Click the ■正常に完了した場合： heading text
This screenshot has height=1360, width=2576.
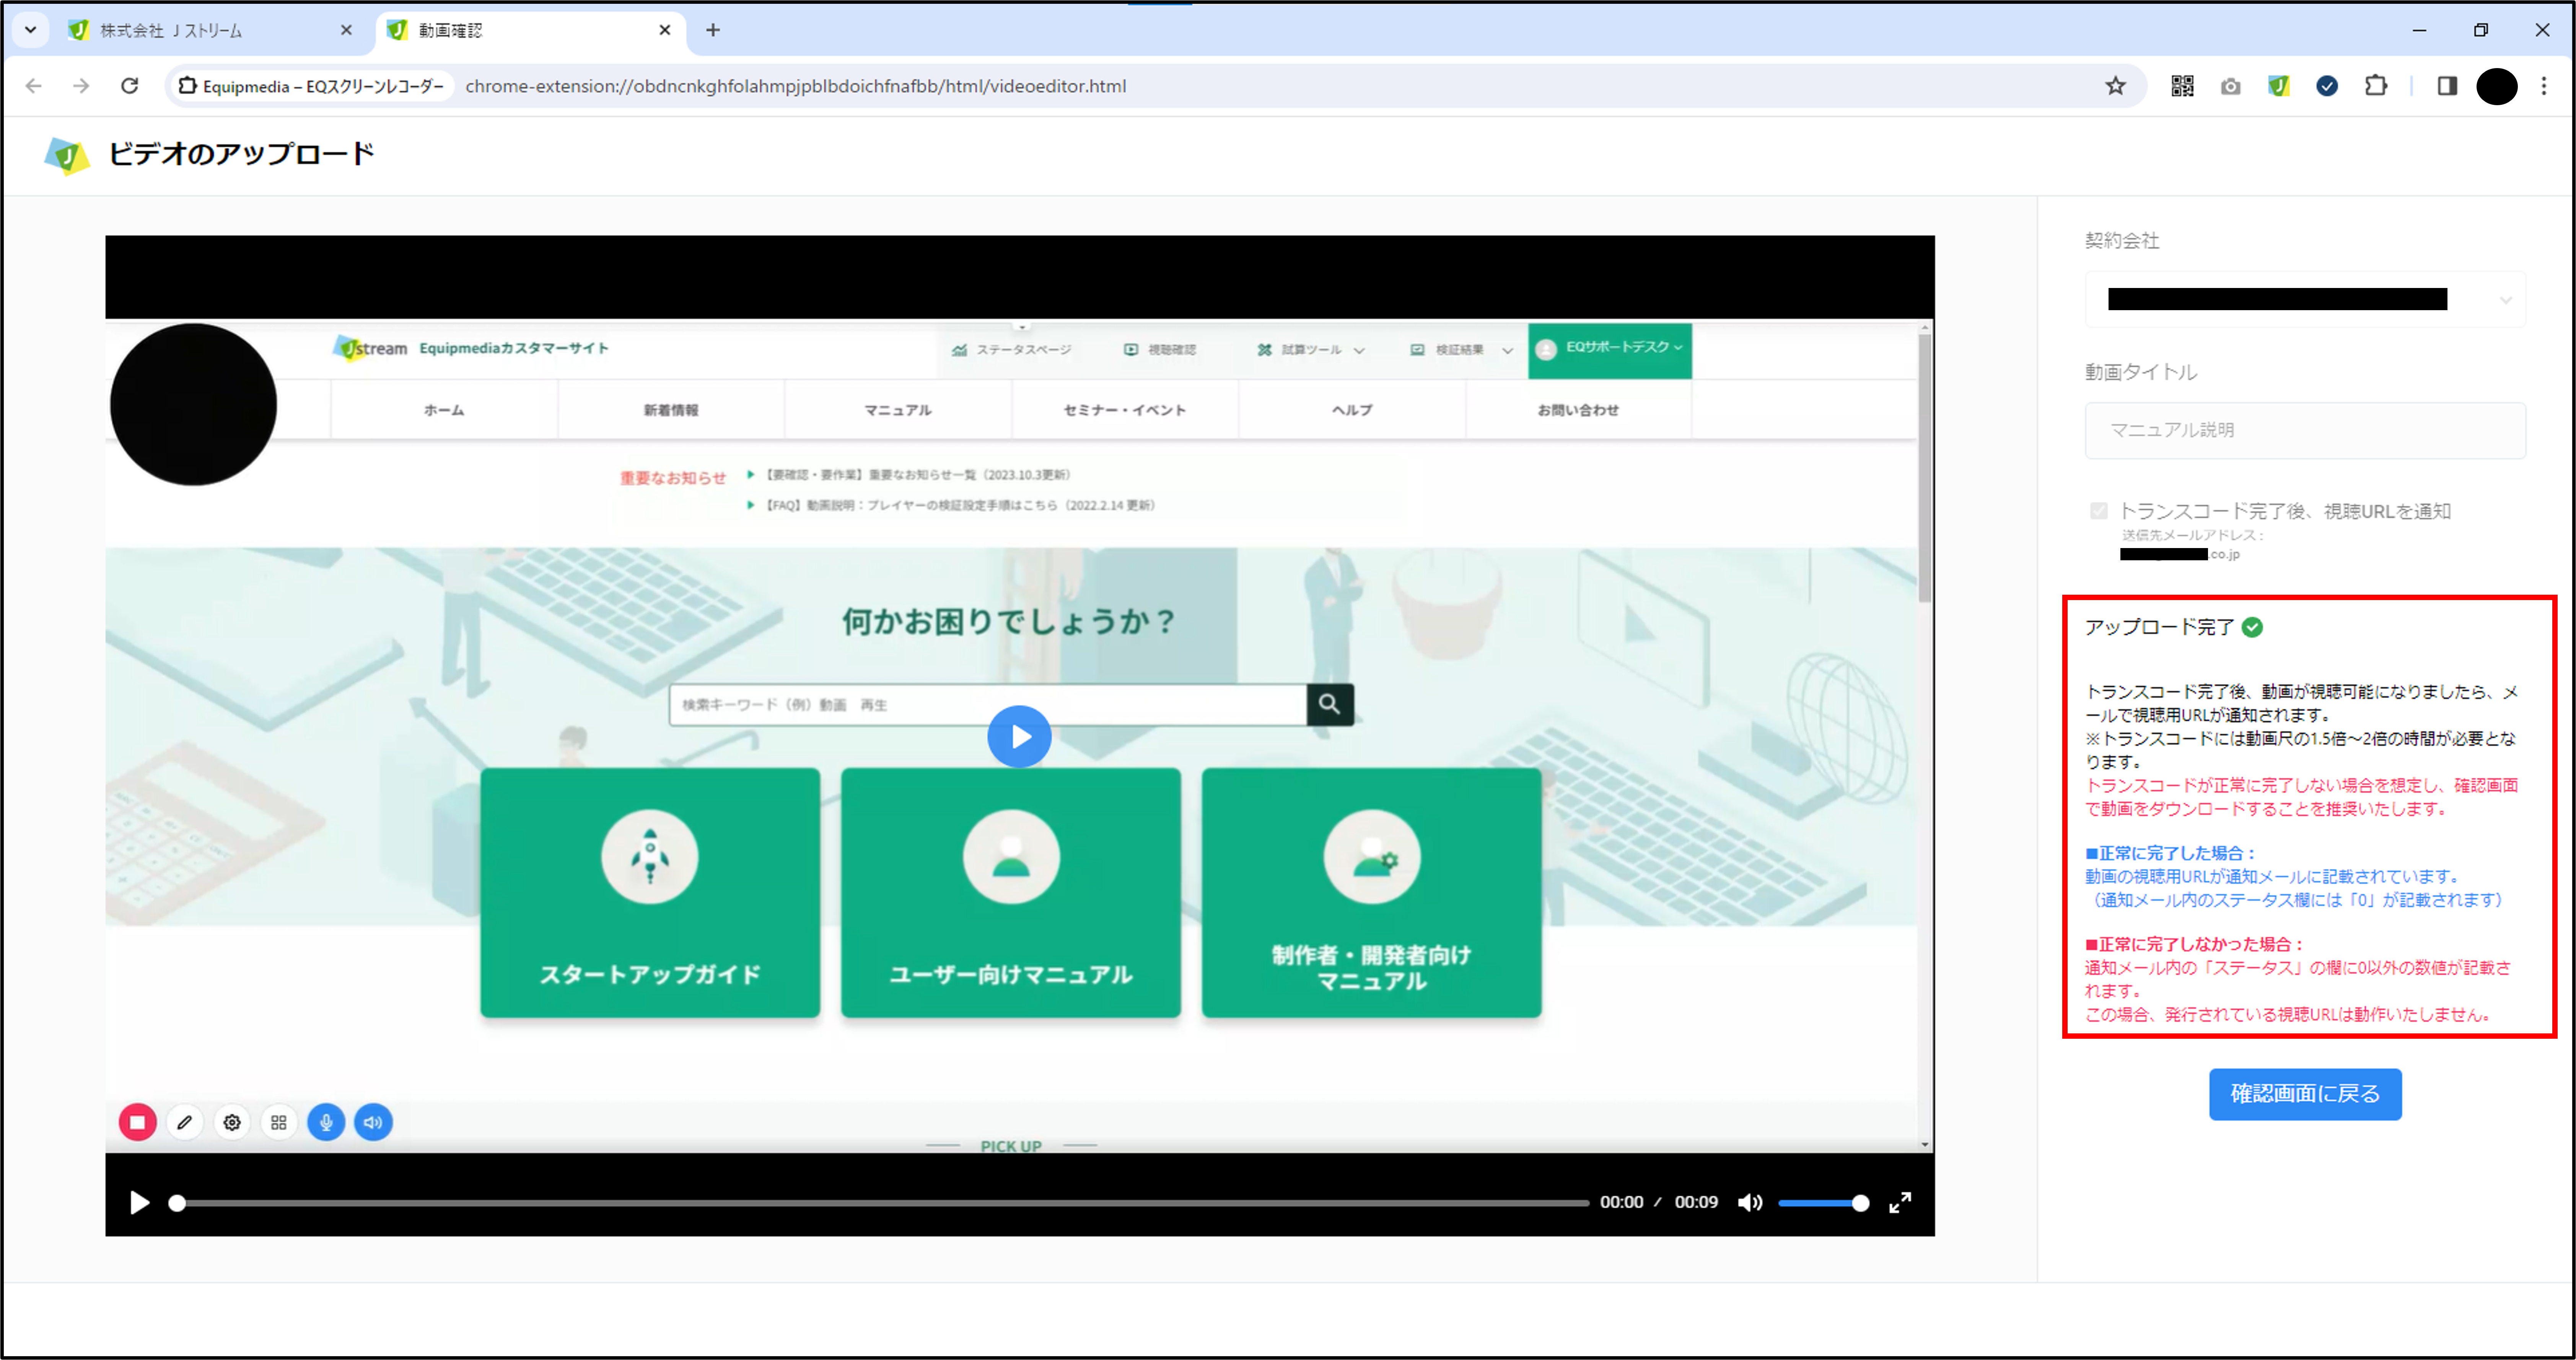[x=2171, y=853]
